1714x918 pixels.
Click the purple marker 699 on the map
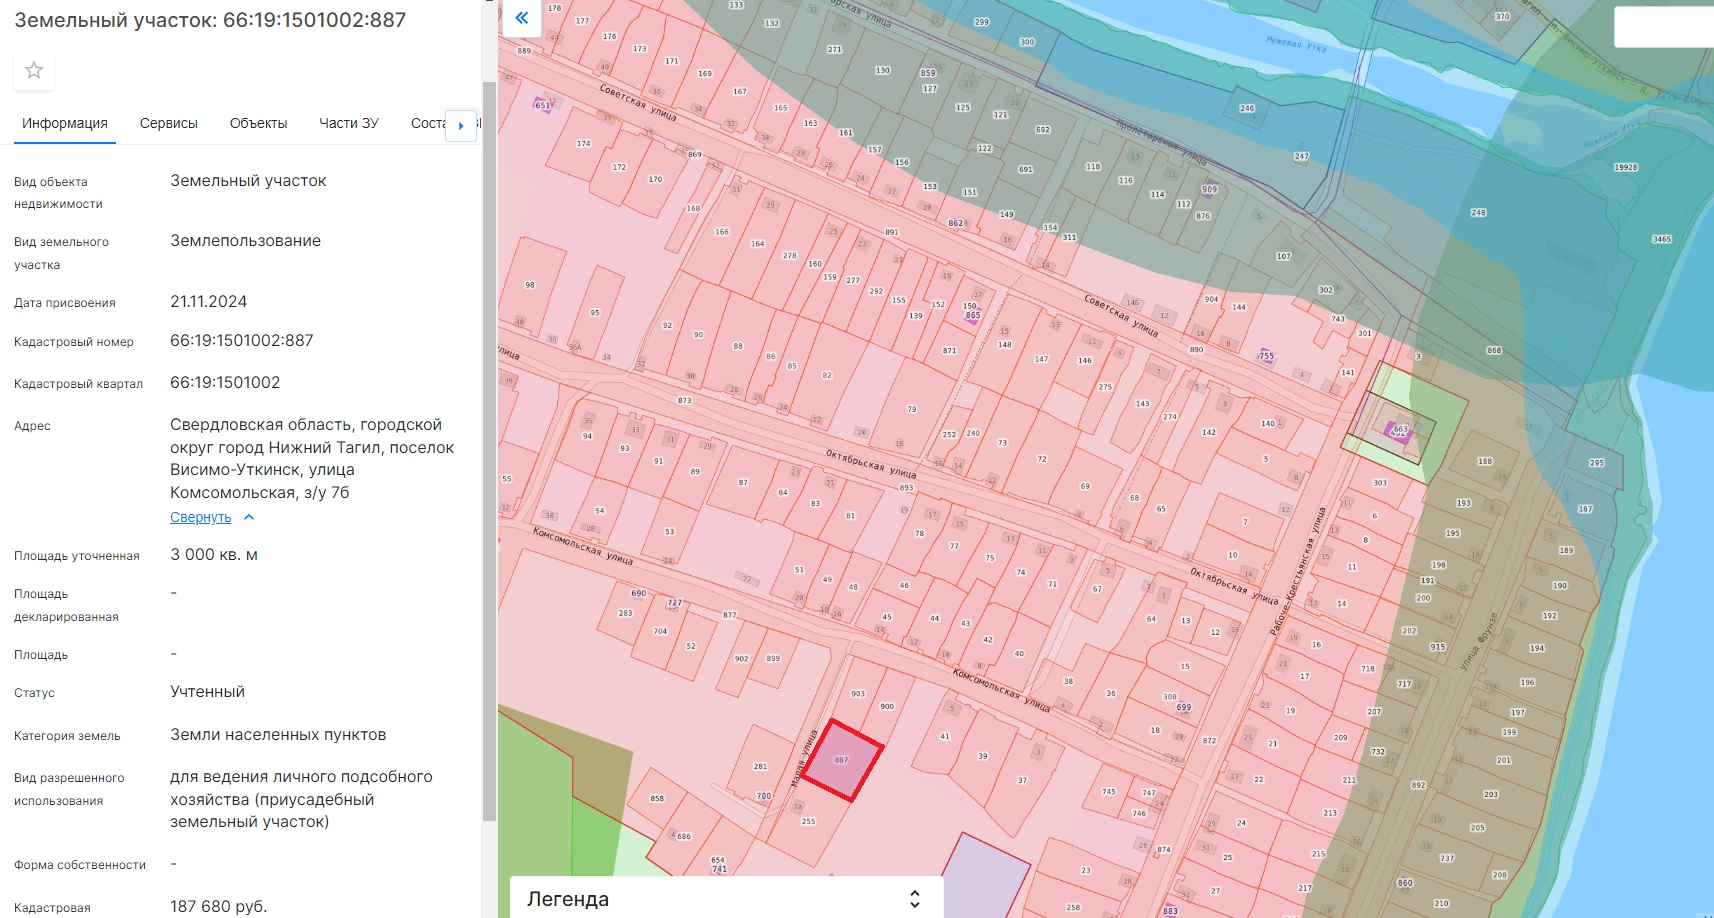[1183, 707]
